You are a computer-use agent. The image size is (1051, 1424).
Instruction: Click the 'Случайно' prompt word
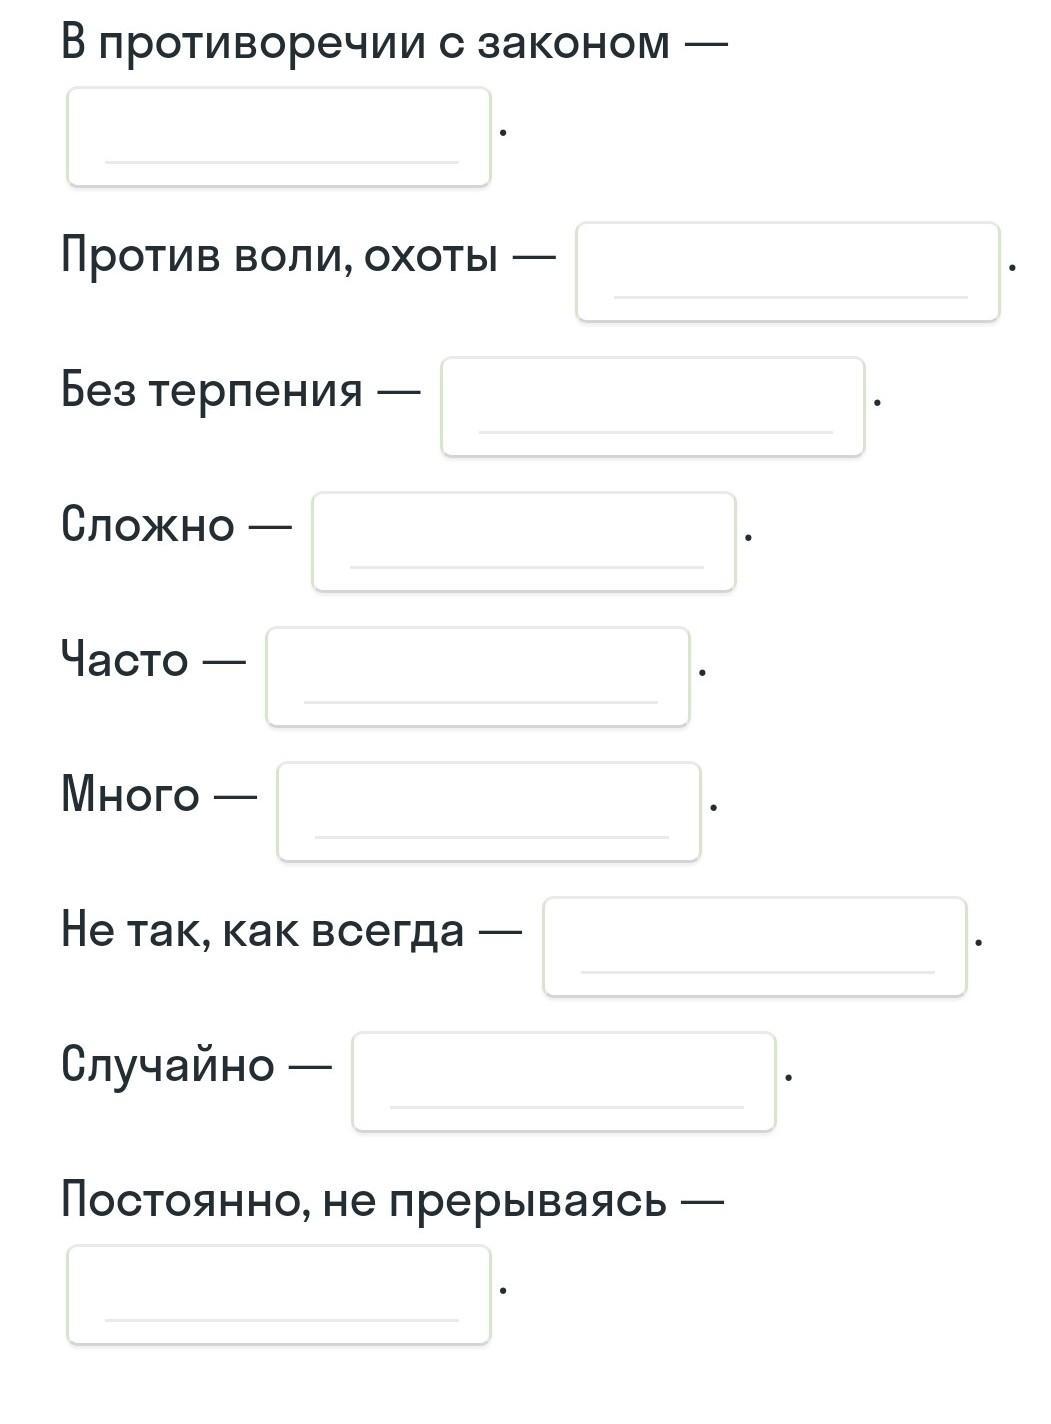point(168,1065)
